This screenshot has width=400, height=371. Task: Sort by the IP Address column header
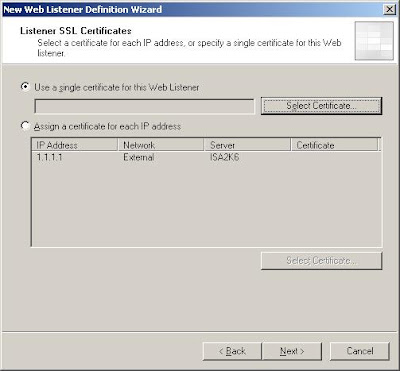click(x=74, y=145)
